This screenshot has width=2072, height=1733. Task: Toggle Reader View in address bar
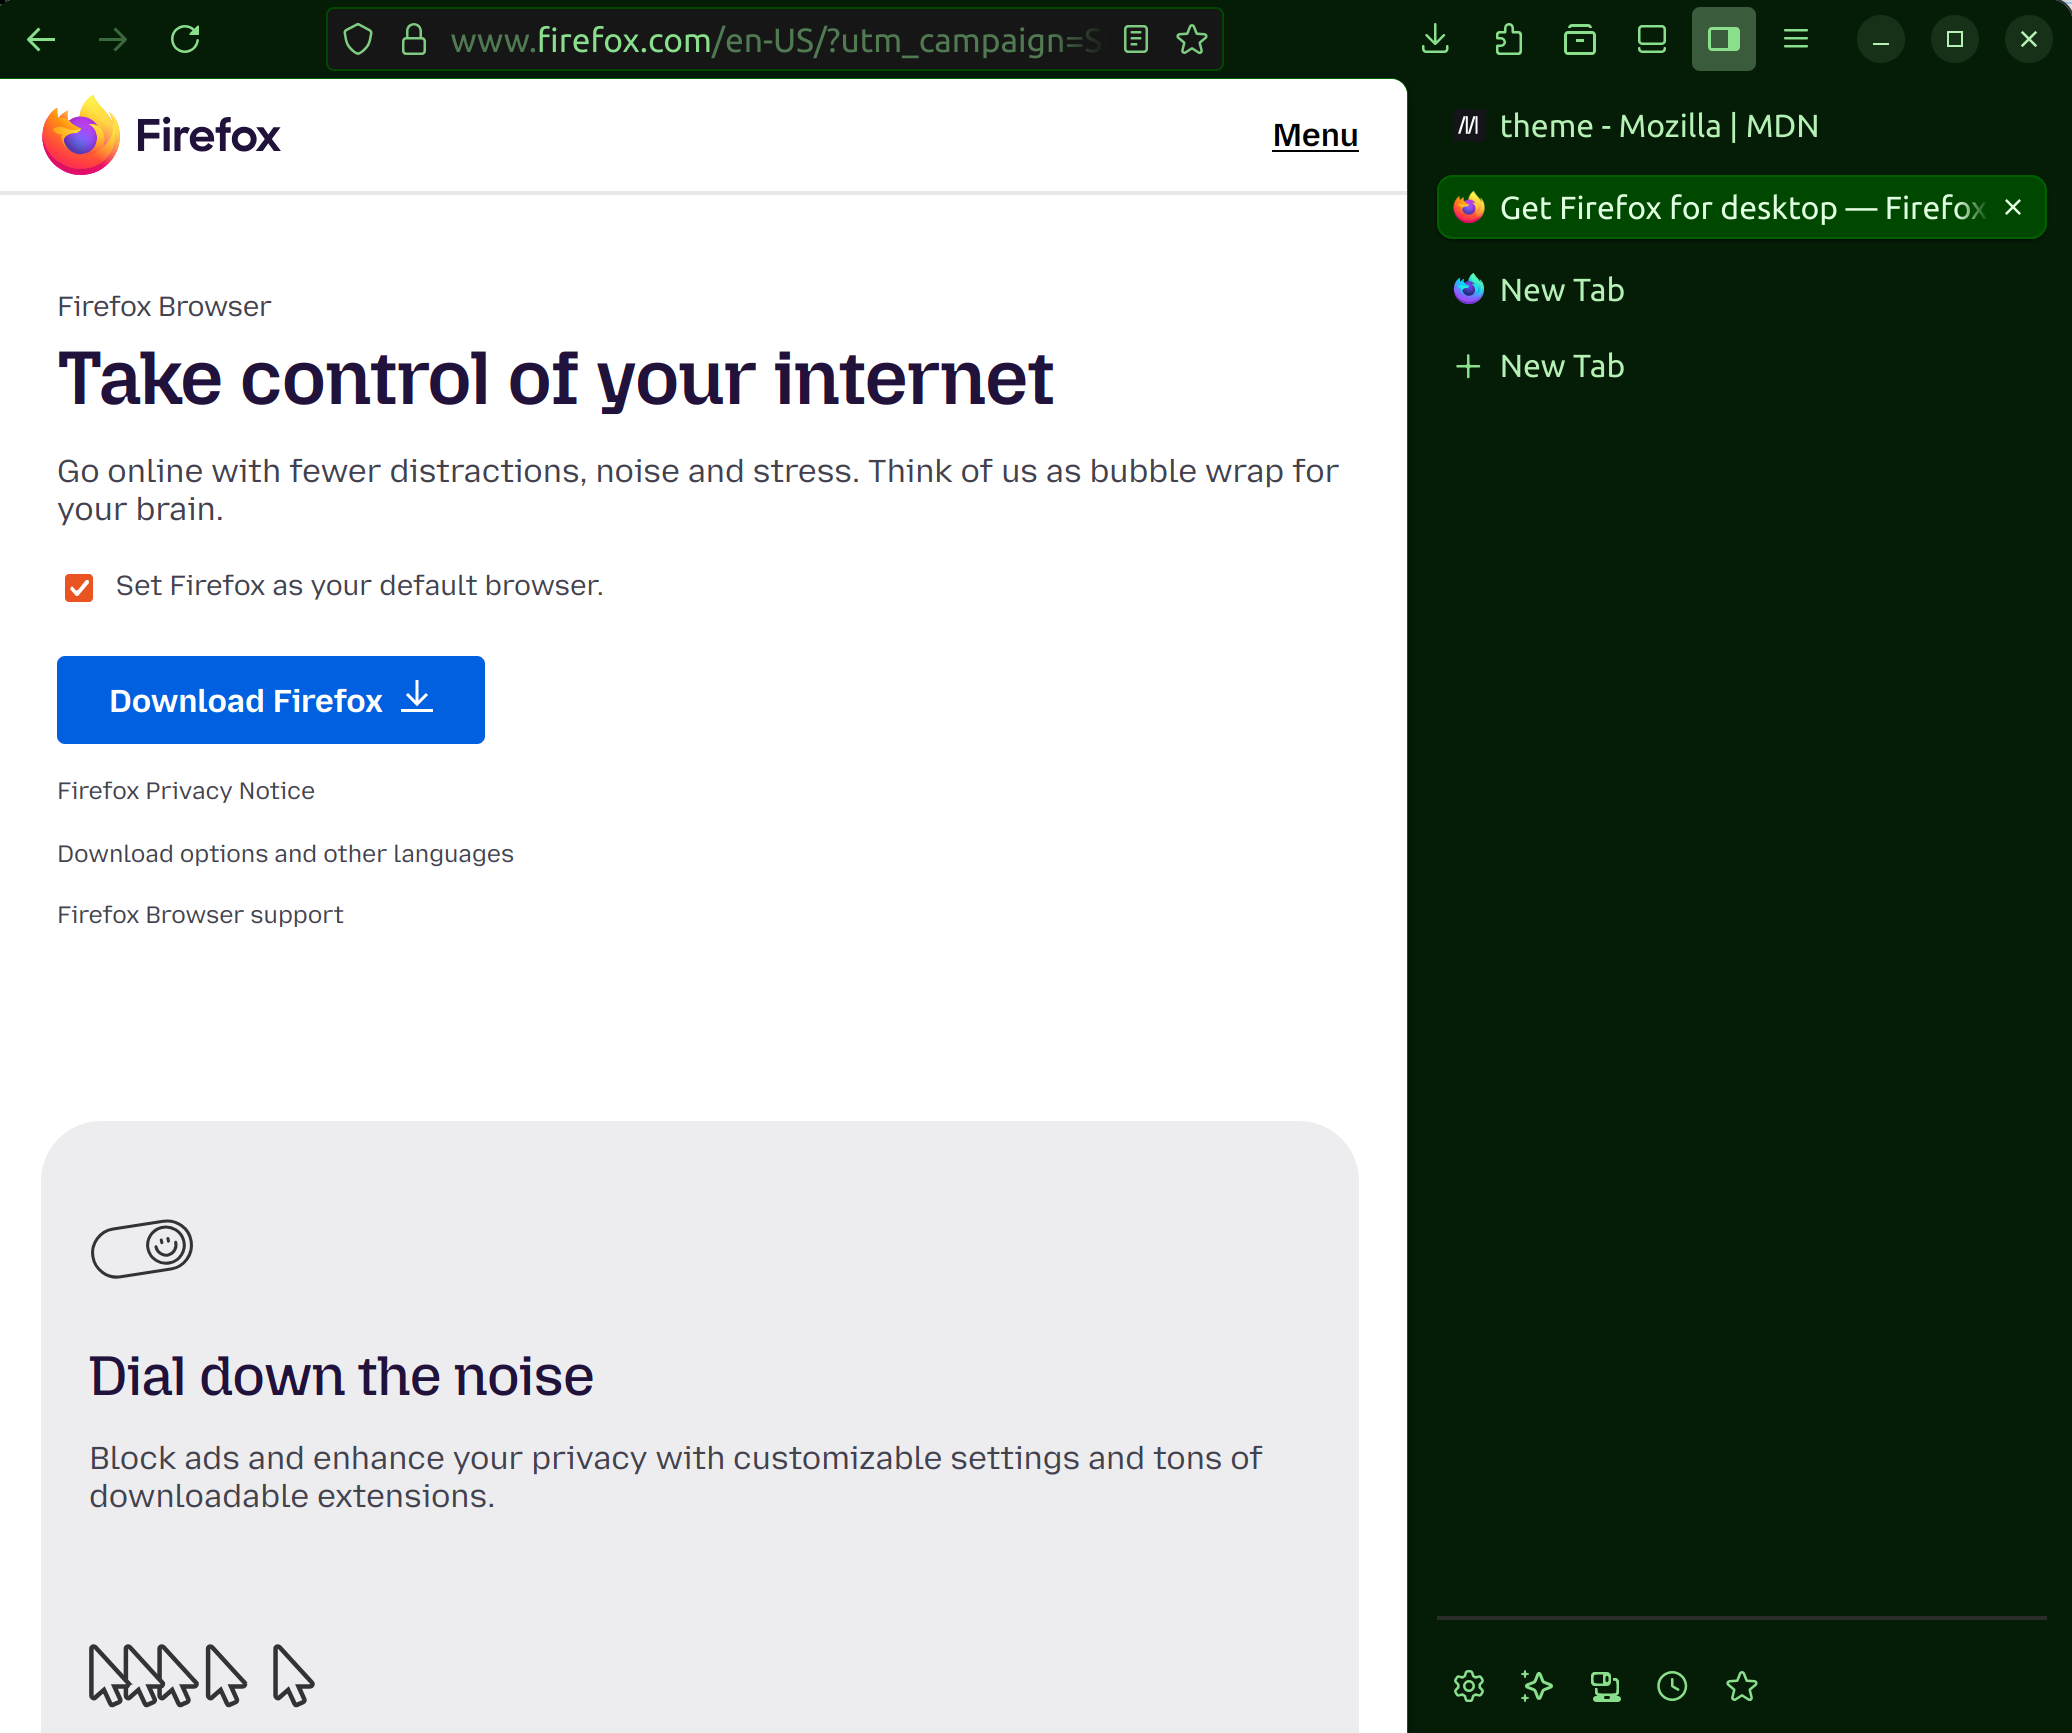click(x=1135, y=40)
